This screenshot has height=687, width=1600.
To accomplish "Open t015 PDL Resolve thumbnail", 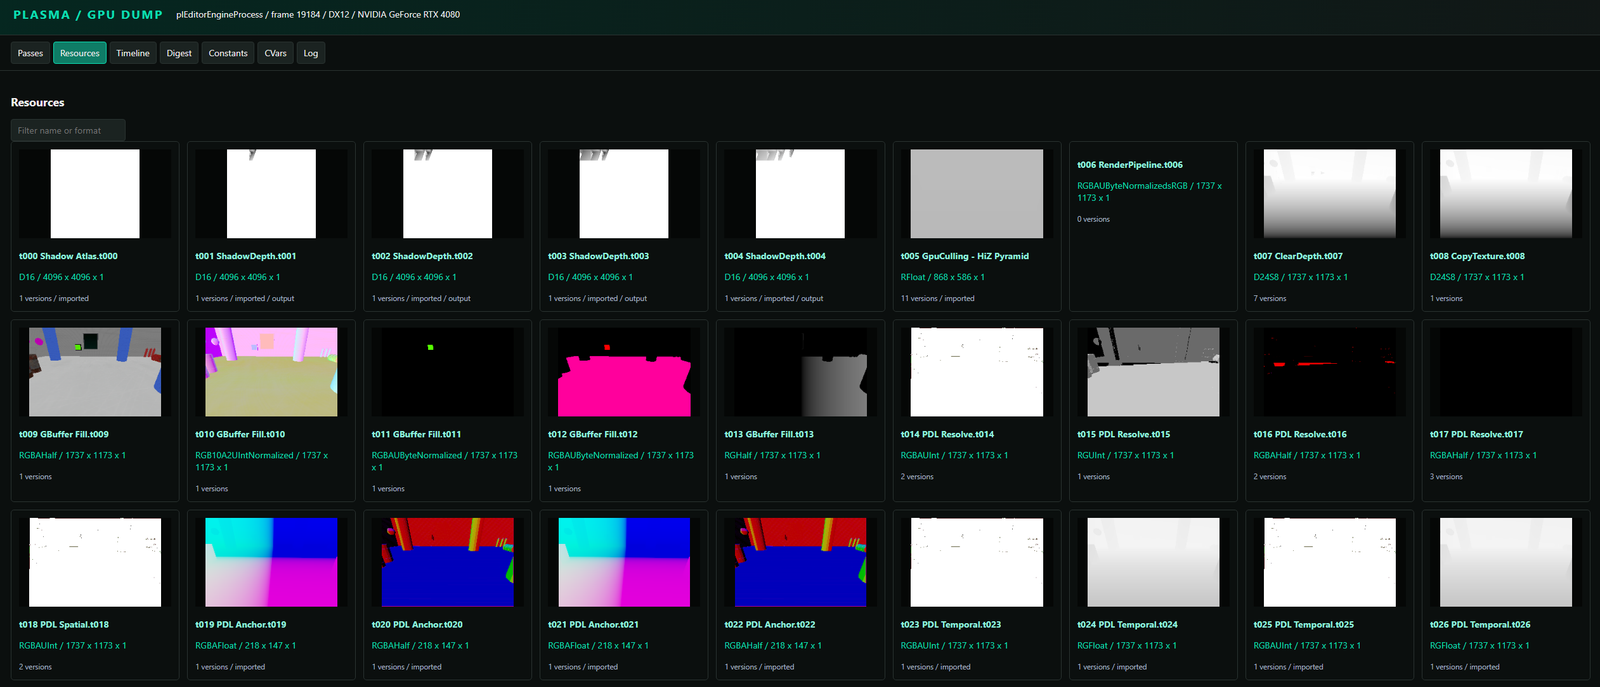I will coord(1153,372).
